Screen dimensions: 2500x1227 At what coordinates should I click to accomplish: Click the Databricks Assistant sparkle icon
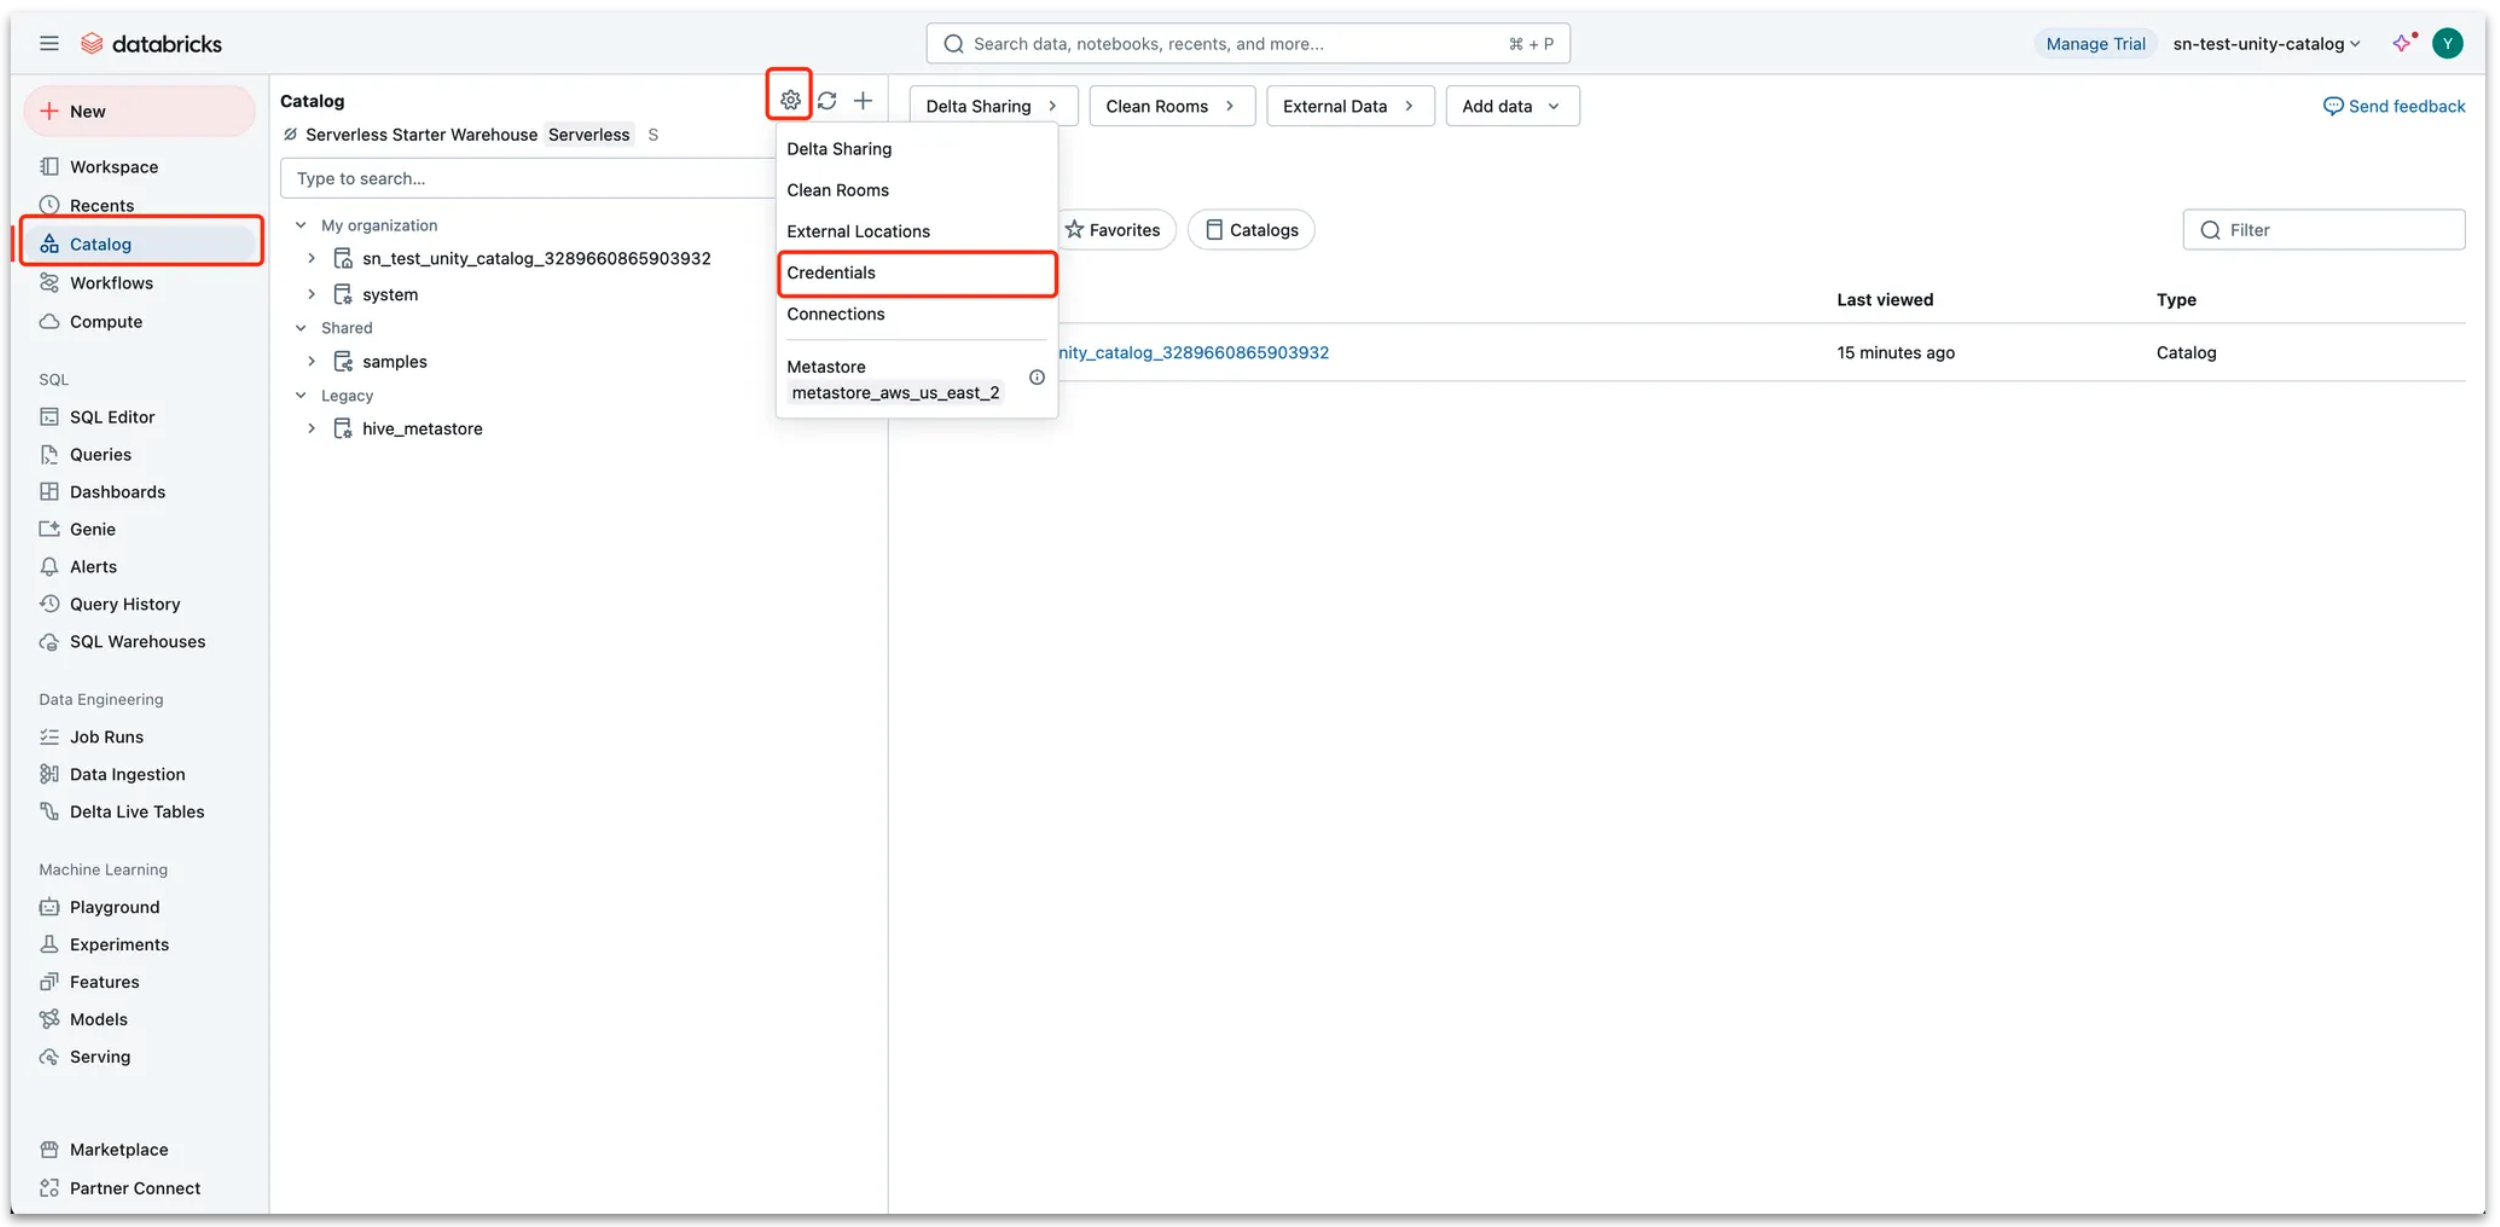coord(2402,43)
